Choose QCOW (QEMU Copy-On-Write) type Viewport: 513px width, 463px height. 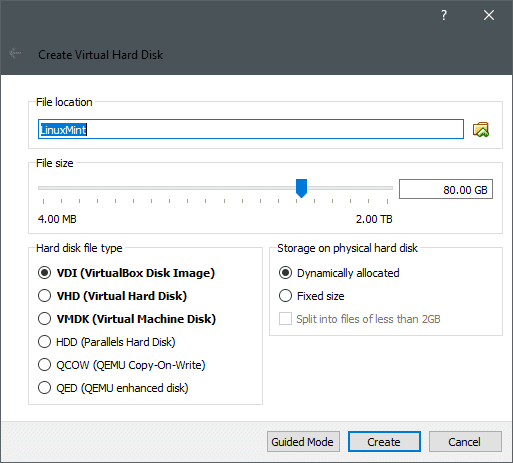coord(122,365)
